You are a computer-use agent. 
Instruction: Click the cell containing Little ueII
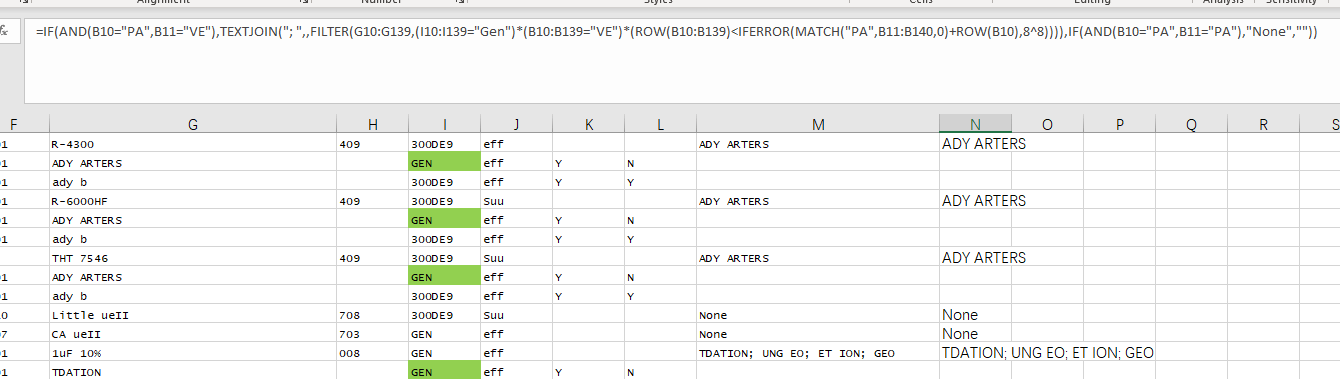click(x=192, y=315)
